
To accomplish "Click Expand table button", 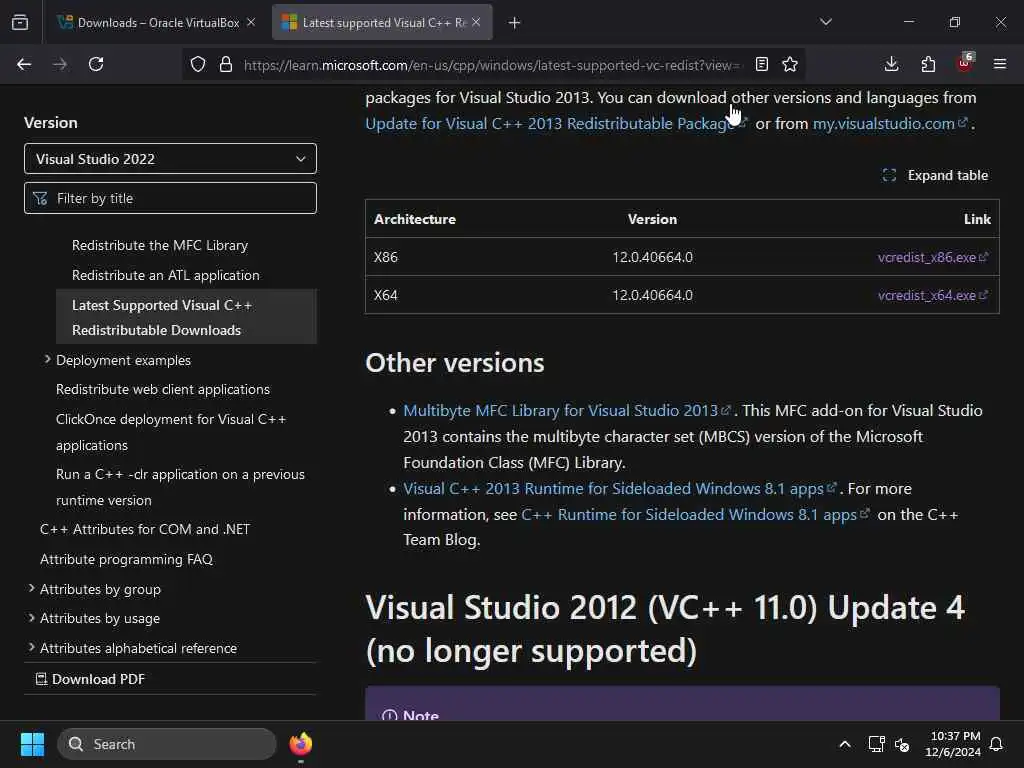I will (x=935, y=175).
